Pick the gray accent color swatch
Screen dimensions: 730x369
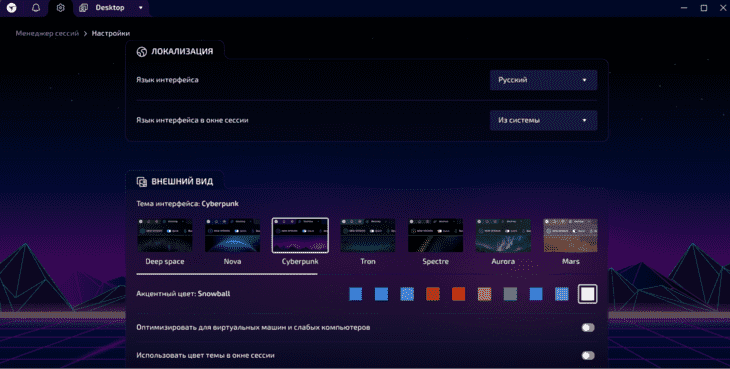[510, 294]
